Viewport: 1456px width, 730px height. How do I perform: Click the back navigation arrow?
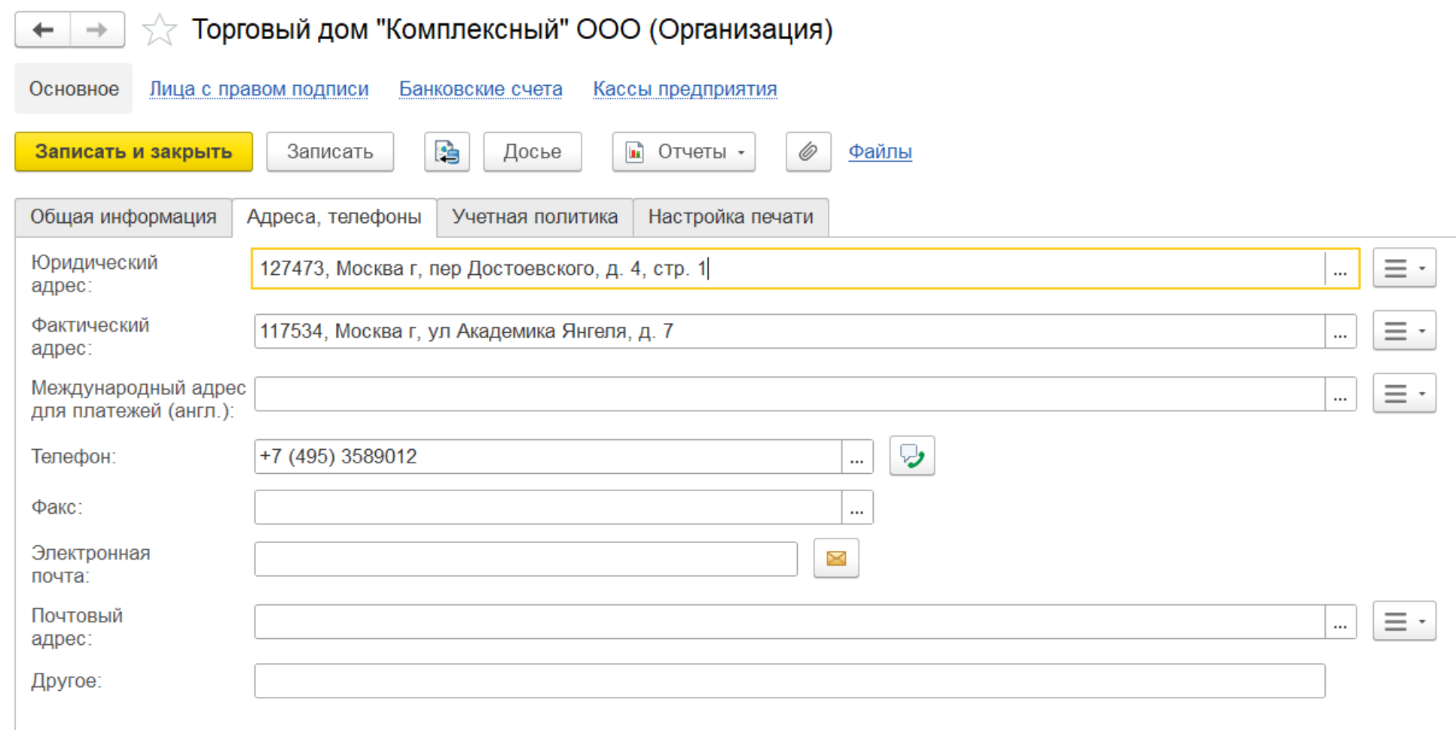tap(43, 30)
